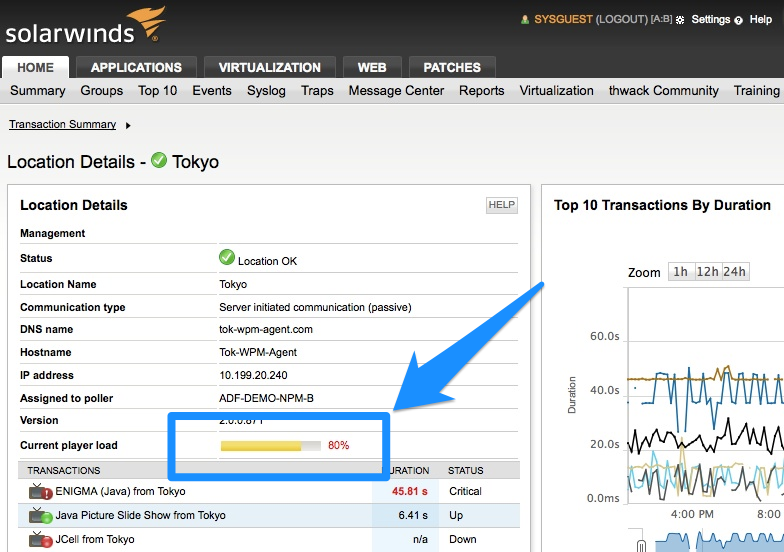Open the HOME tab

click(35, 67)
